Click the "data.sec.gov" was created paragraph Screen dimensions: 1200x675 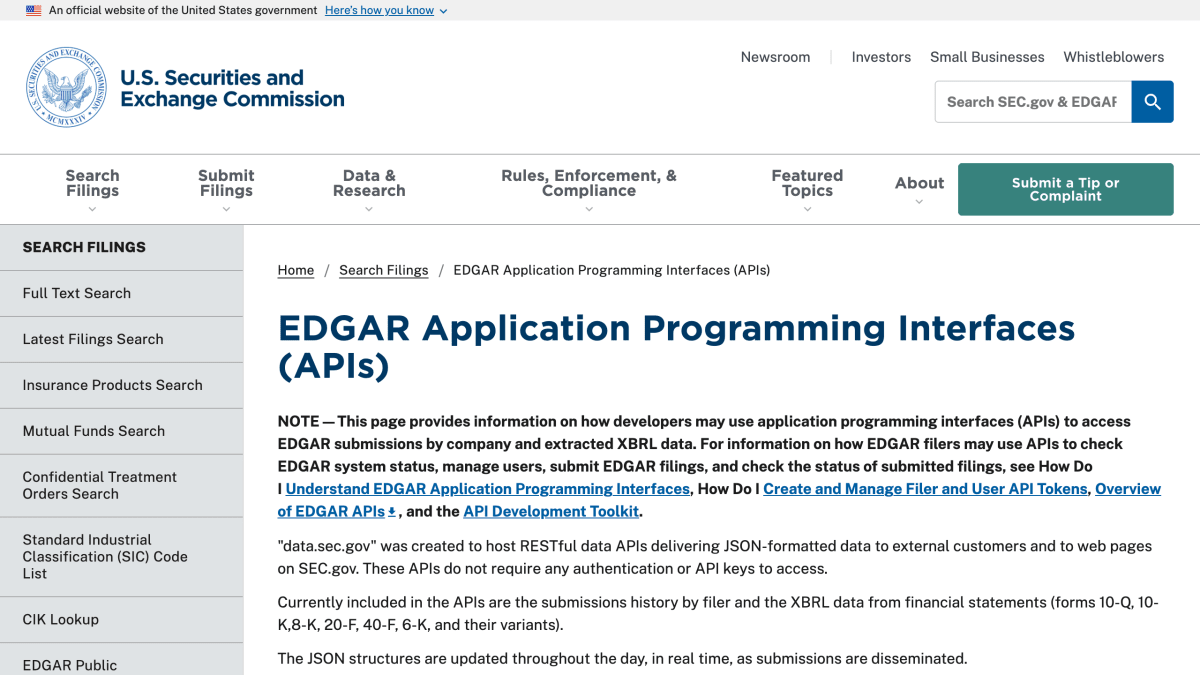[715, 558]
